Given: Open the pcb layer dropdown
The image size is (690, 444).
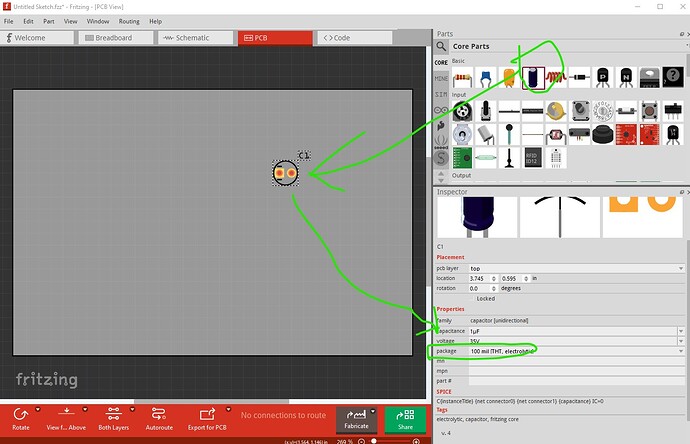Looking at the screenshot, I should coord(577,268).
